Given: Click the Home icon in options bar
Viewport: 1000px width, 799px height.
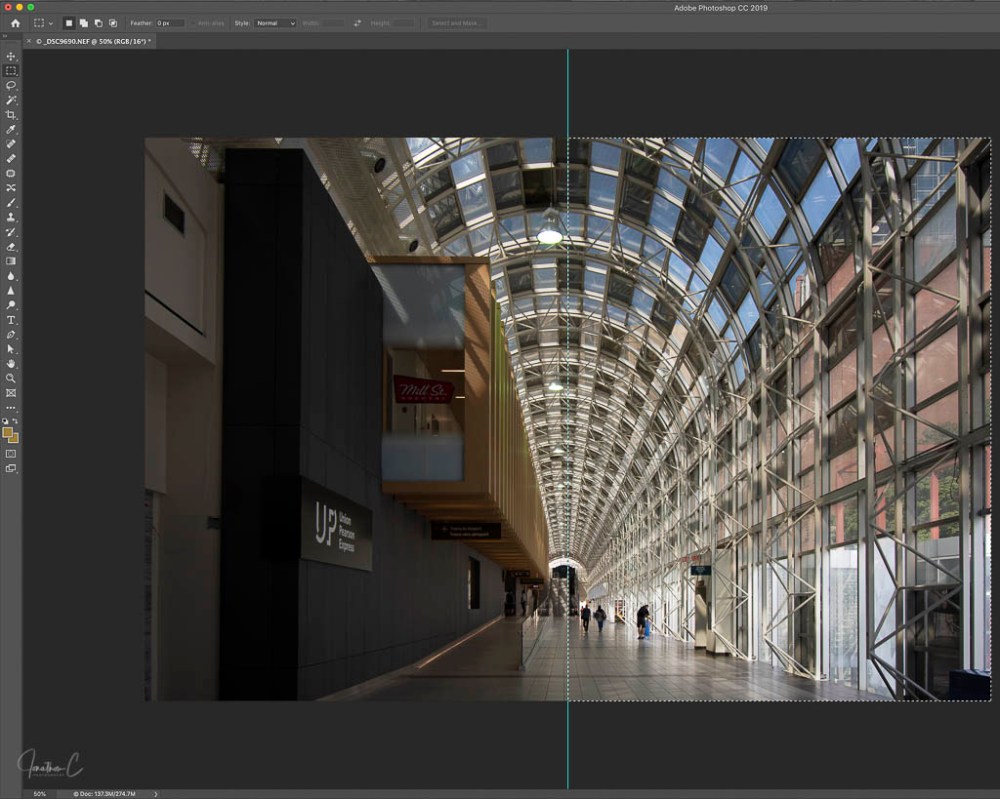Looking at the screenshot, I should (15, 23).
